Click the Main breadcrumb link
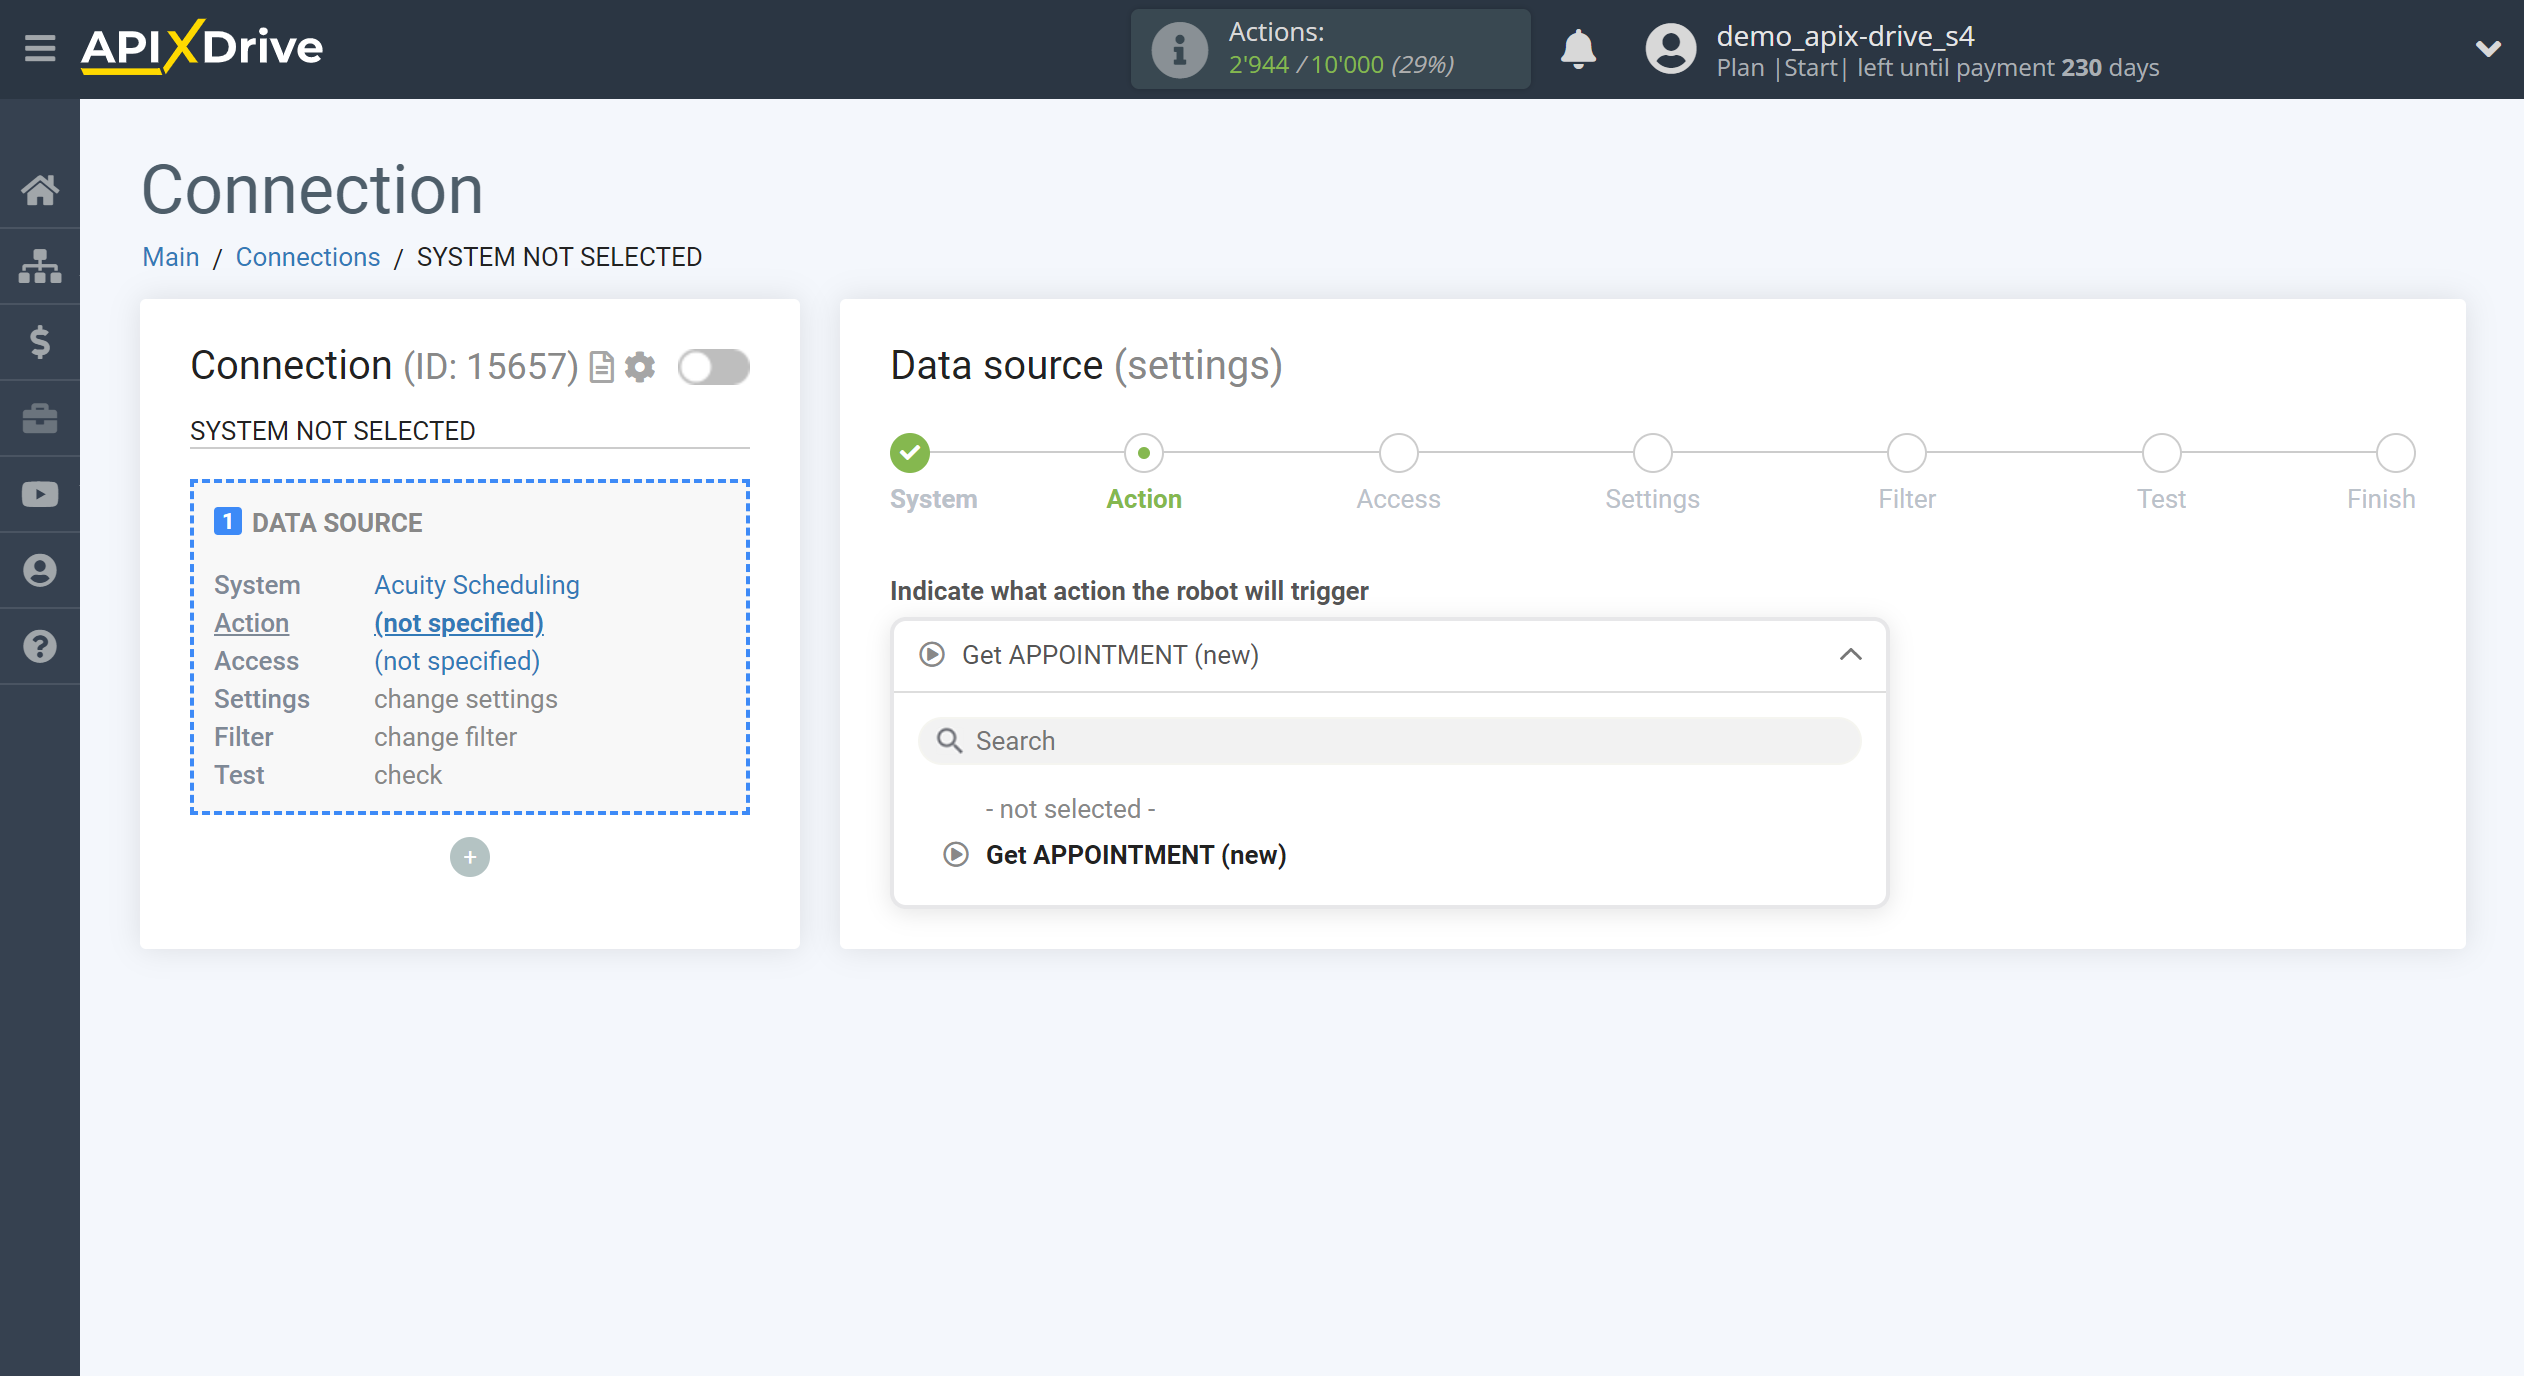 (171, 256)
